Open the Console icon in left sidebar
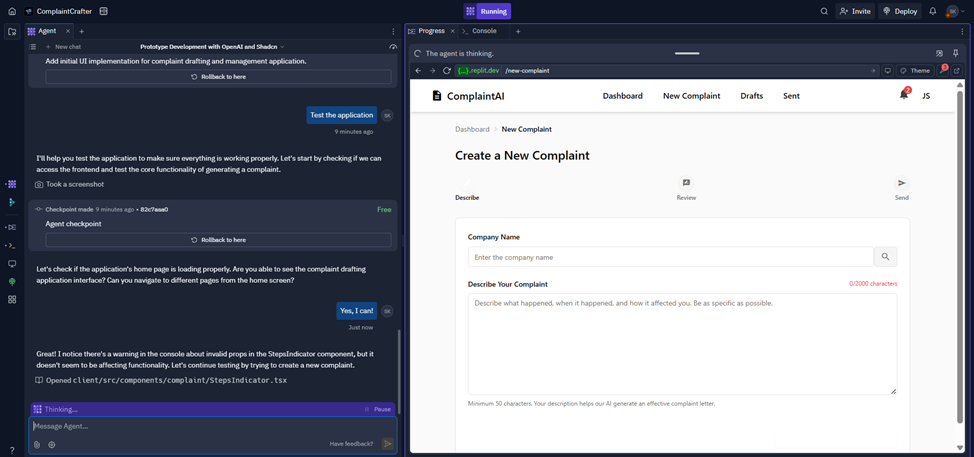Viewport: 974px width, 457px height. (12, 246)
